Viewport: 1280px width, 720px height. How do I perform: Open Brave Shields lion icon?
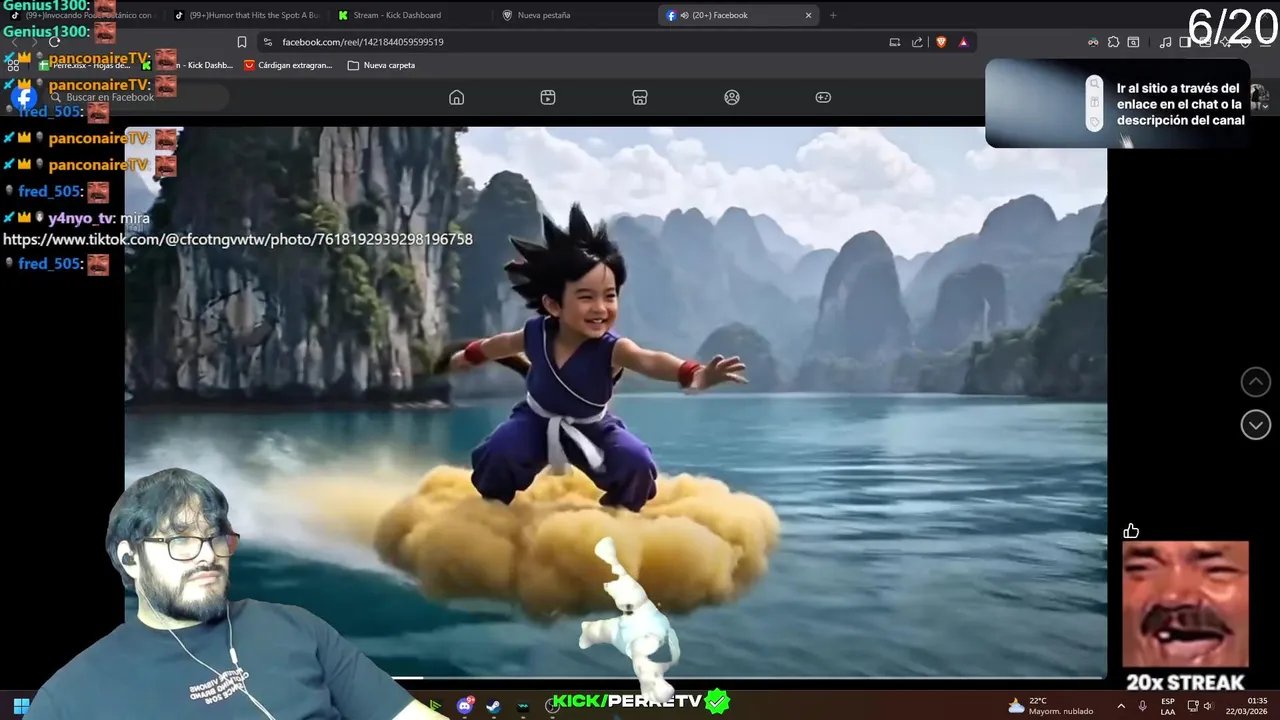941,42
